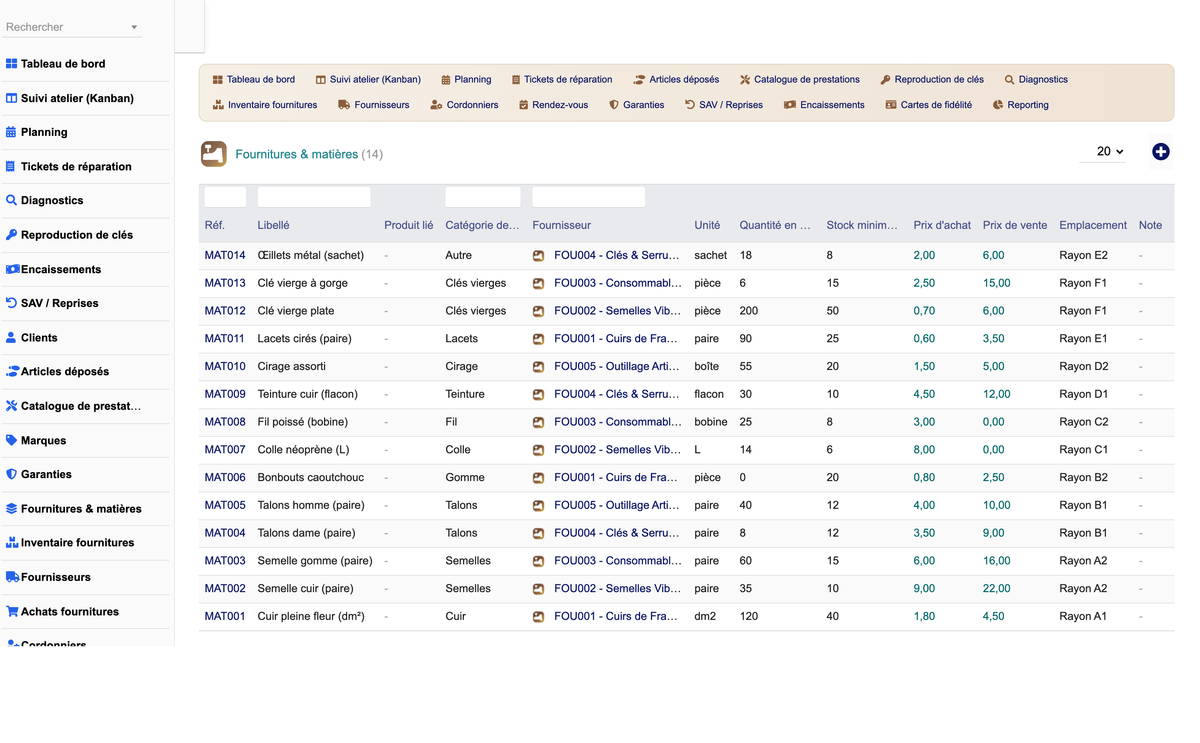Open Fournitures & matières list title link
The width and height of the screenshot is (1200, 743).
[x=296, y=154]
